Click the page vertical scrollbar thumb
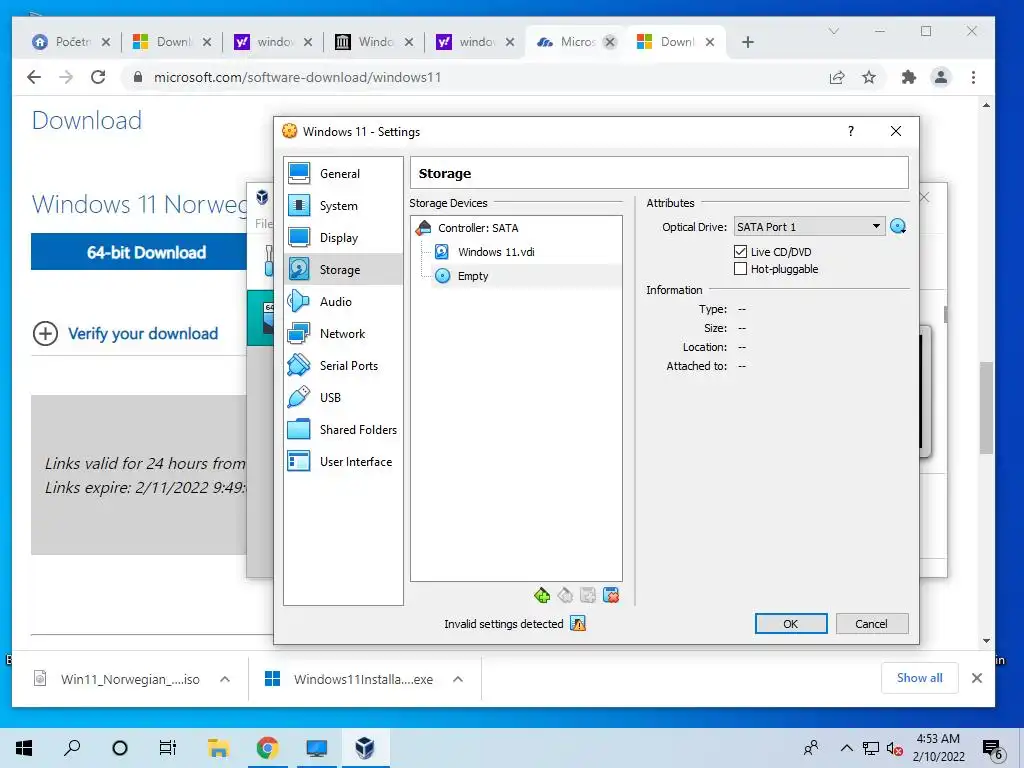Viewport: 1024px width, 768px height. (986, 408)
